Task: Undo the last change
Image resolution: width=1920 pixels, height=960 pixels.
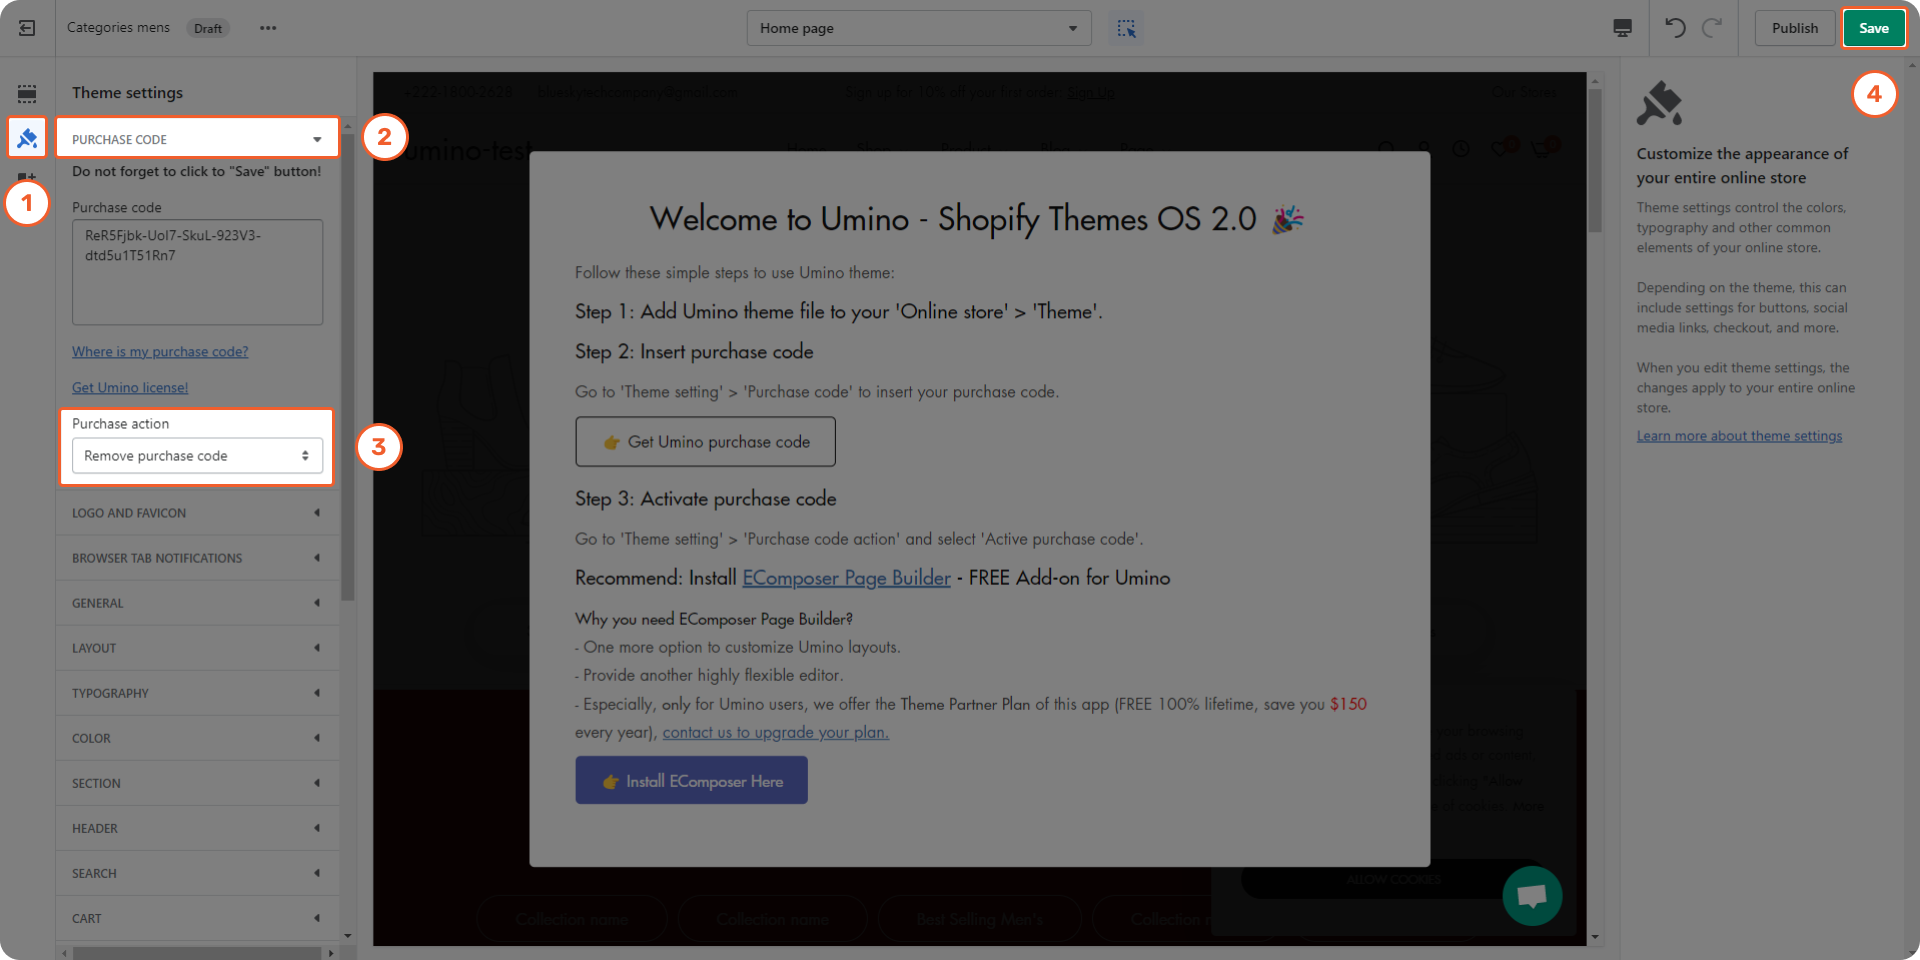Action: (x=1675, y=28)
